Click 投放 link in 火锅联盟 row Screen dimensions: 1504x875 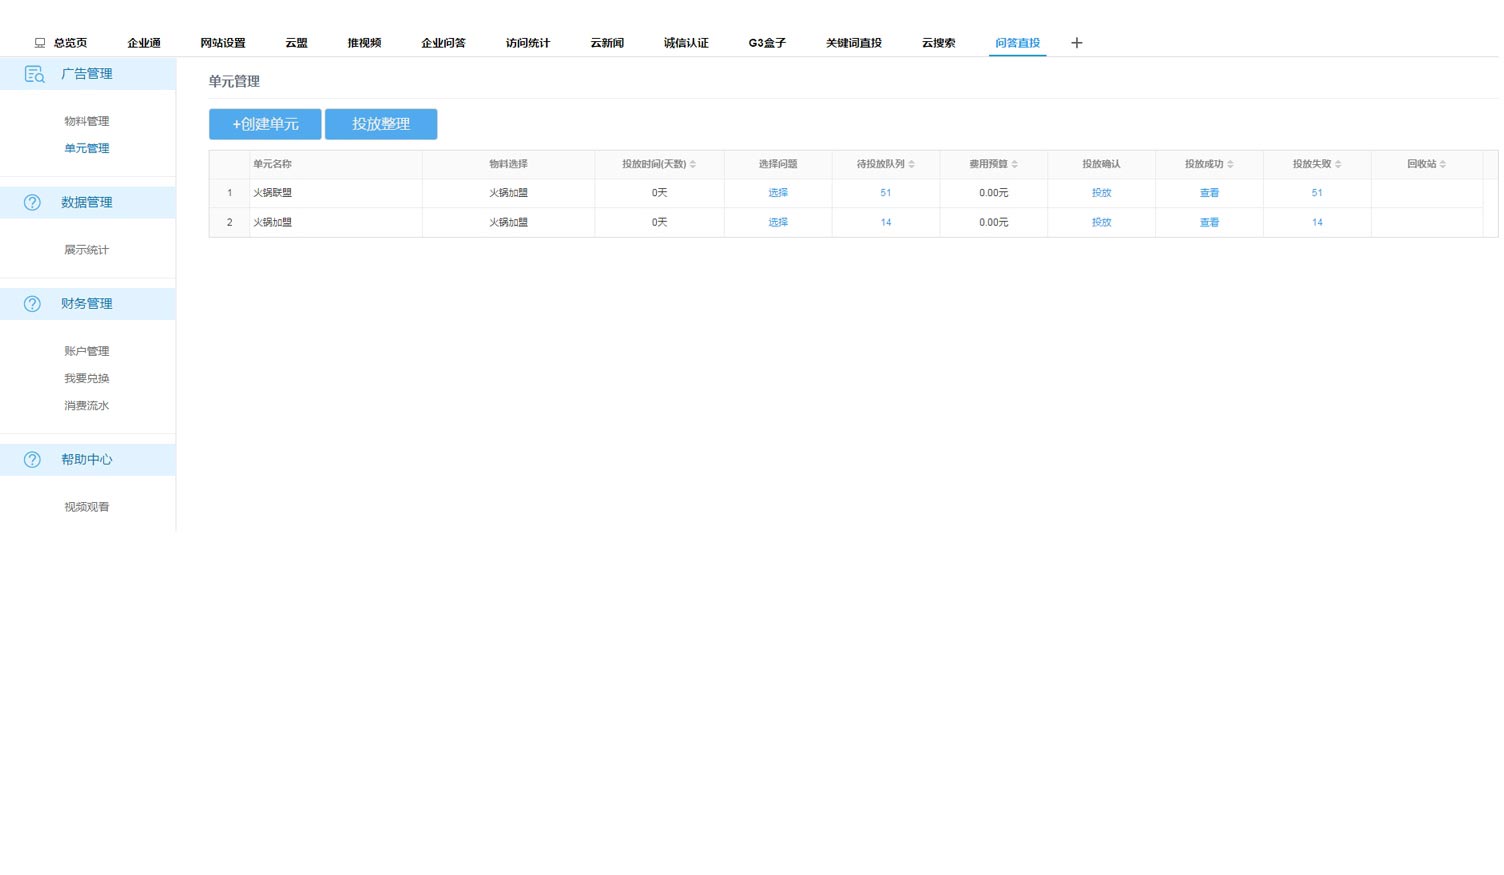click(x=1101, y=193)
